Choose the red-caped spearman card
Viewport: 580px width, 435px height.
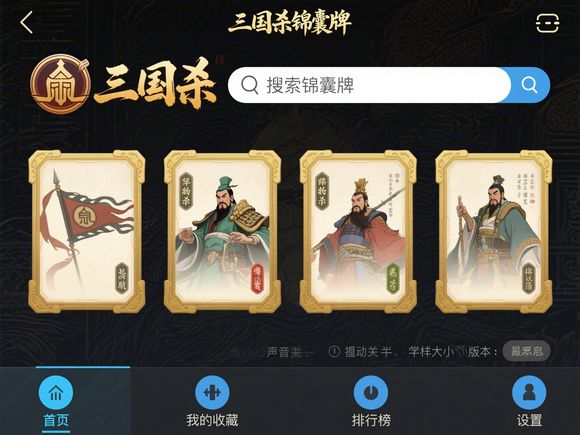358,232
